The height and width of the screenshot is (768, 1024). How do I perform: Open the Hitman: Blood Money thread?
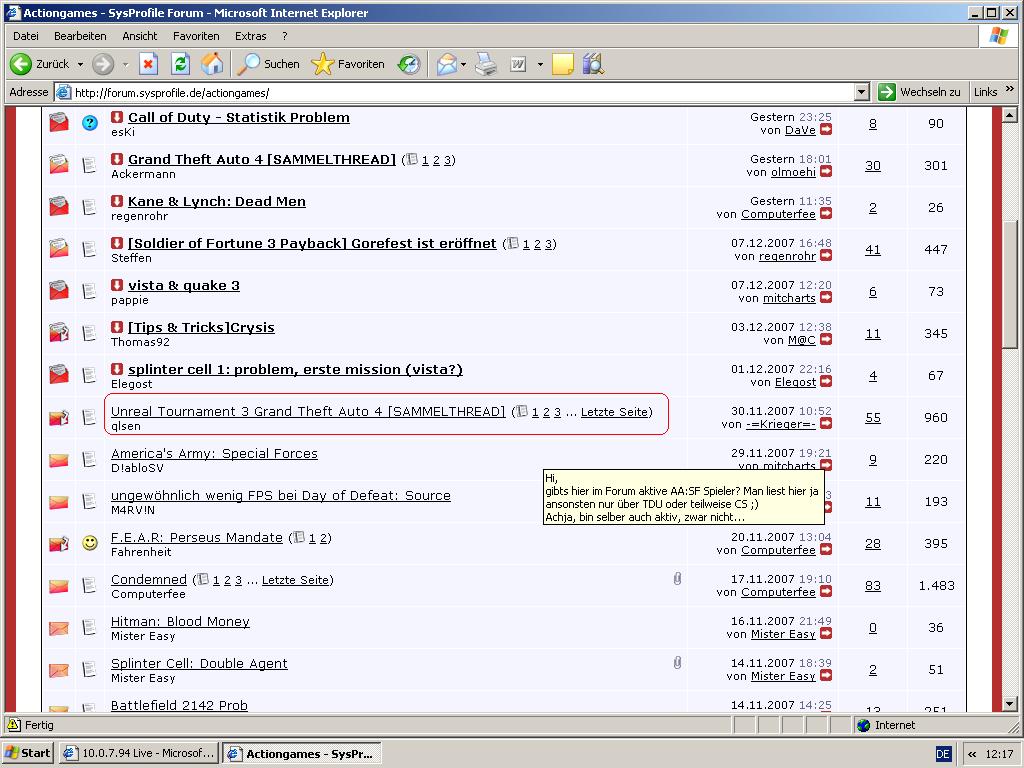180,621
